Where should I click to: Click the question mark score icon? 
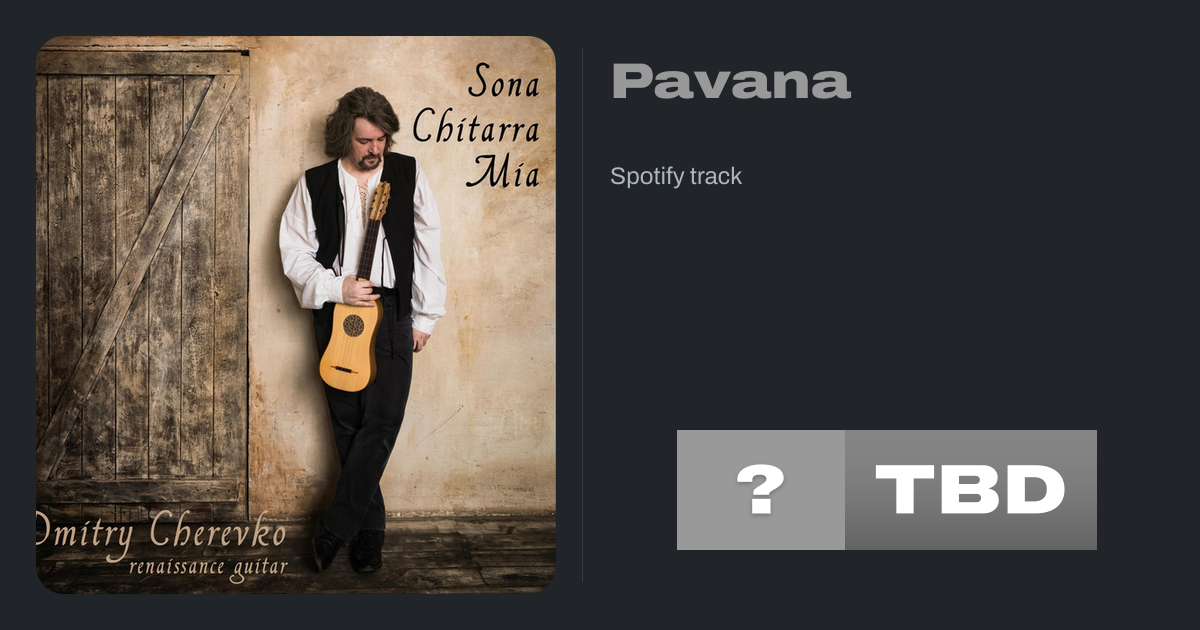point(761,490)
